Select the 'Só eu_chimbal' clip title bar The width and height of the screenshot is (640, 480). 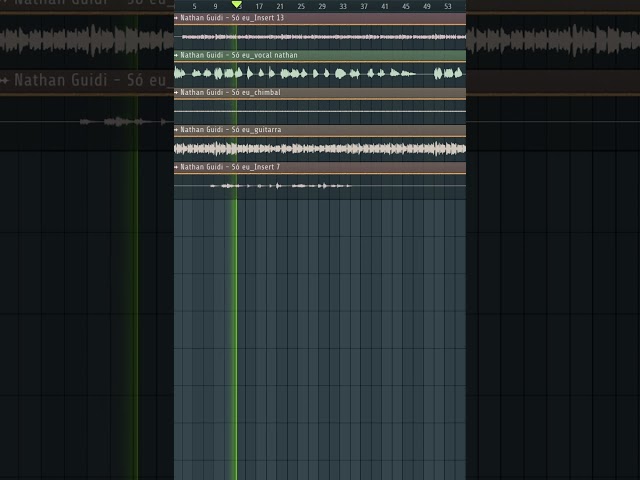320,93
